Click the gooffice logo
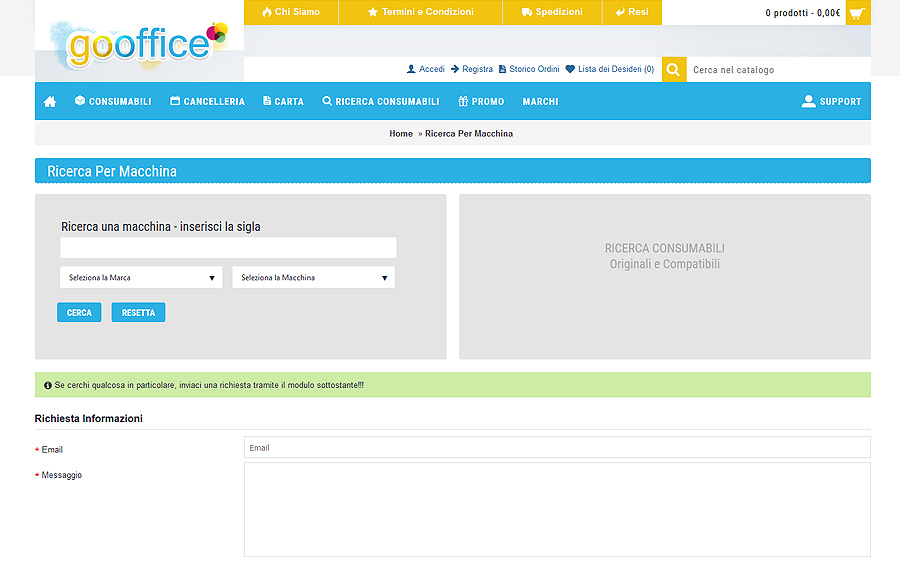This screenshot has width=900, height=563. 139,45
